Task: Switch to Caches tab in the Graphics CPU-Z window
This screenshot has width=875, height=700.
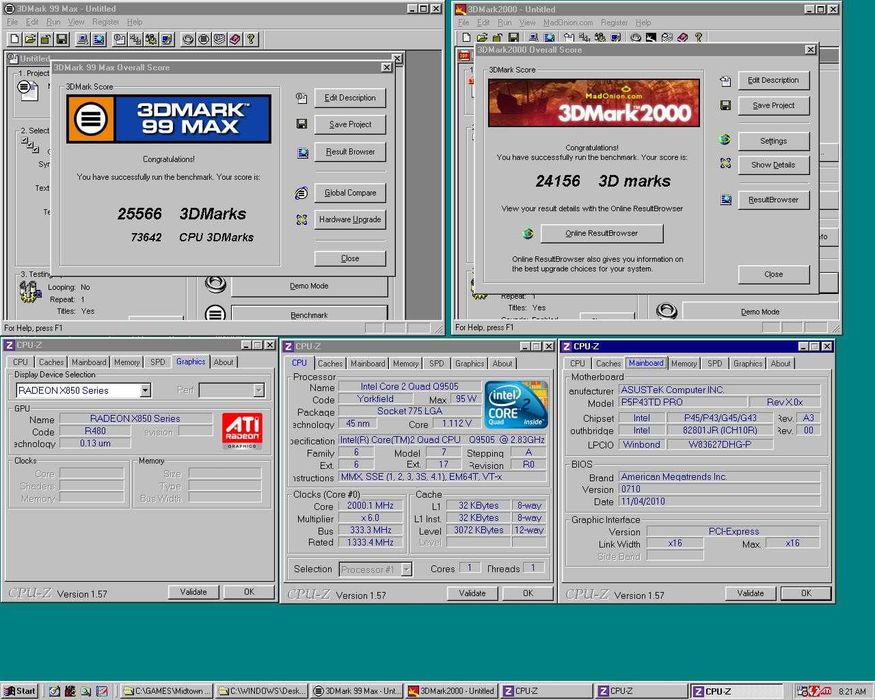Action: click(51, 362)
